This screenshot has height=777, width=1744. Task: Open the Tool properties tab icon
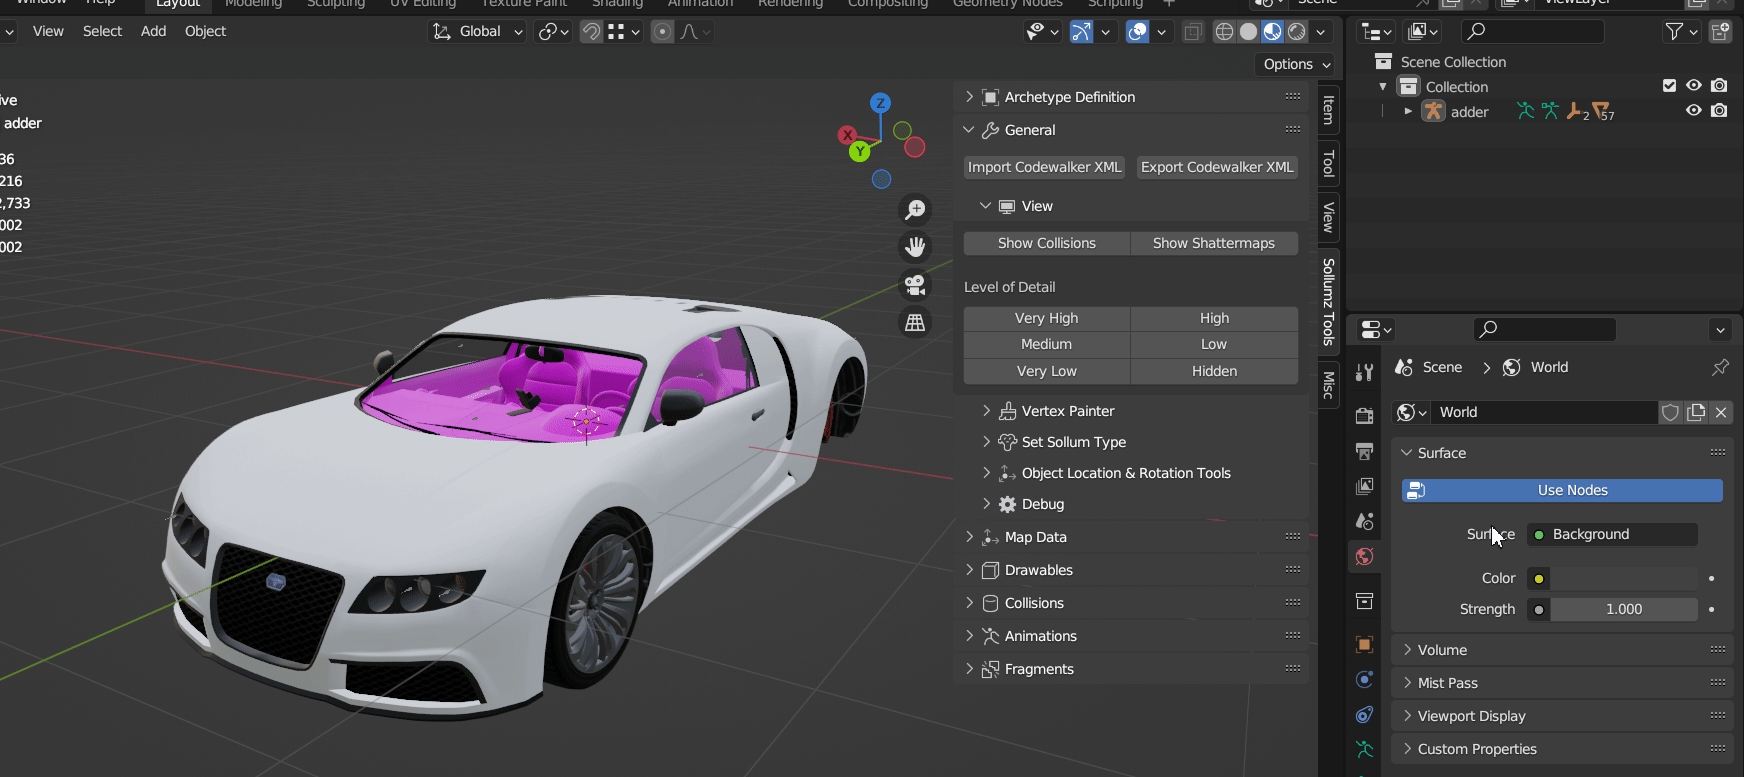click(1364, 372)
